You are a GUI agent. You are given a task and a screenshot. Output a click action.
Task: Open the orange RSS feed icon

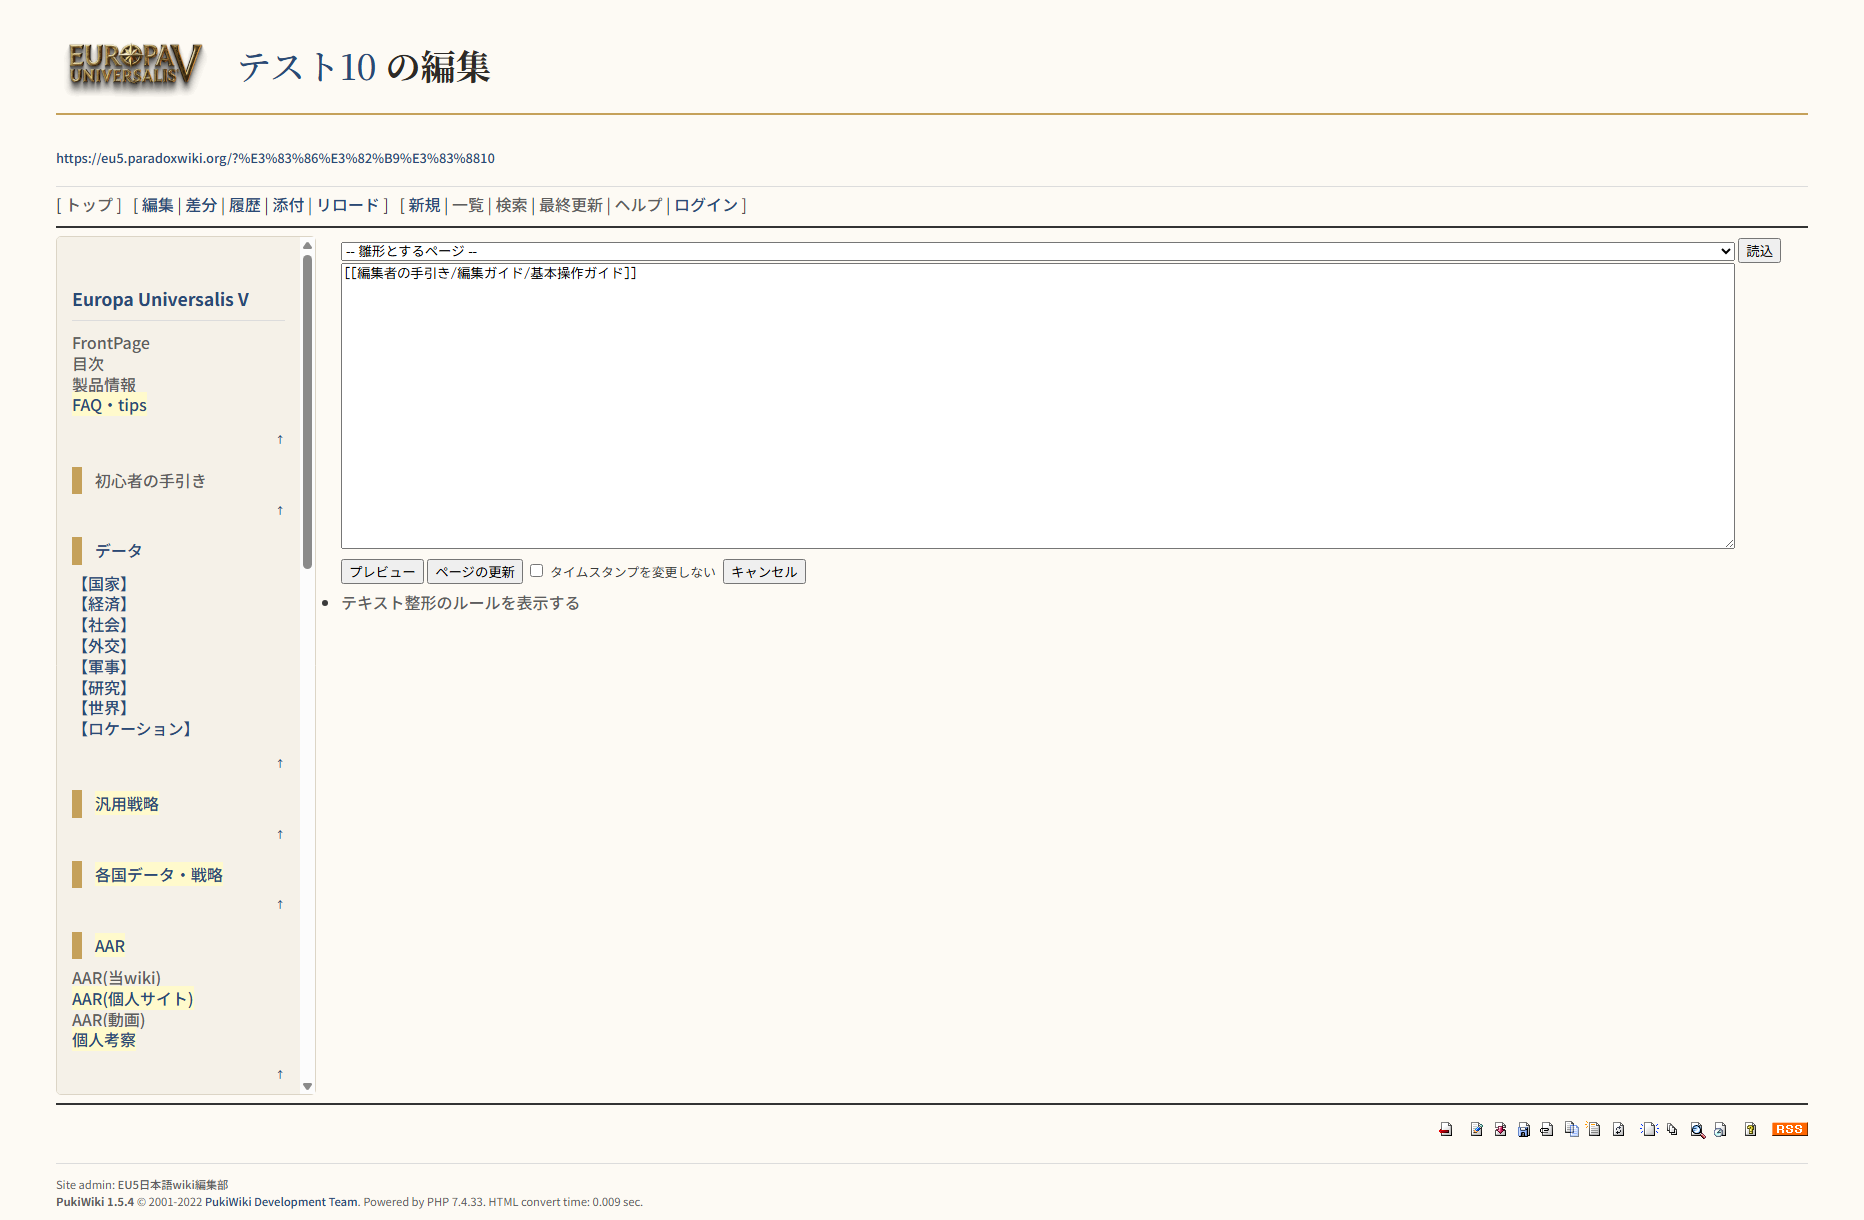coord(1789,1129)
